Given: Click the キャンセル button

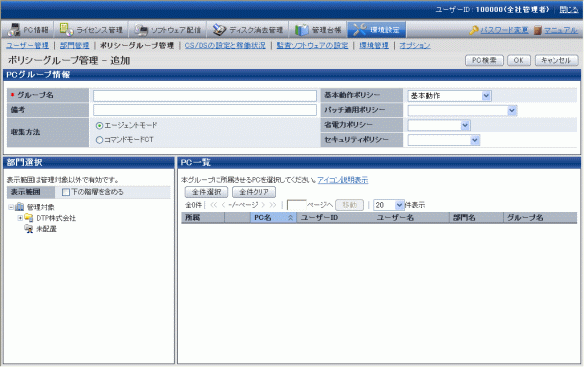Looking at the screenshot, I should [x=556, y=60].
